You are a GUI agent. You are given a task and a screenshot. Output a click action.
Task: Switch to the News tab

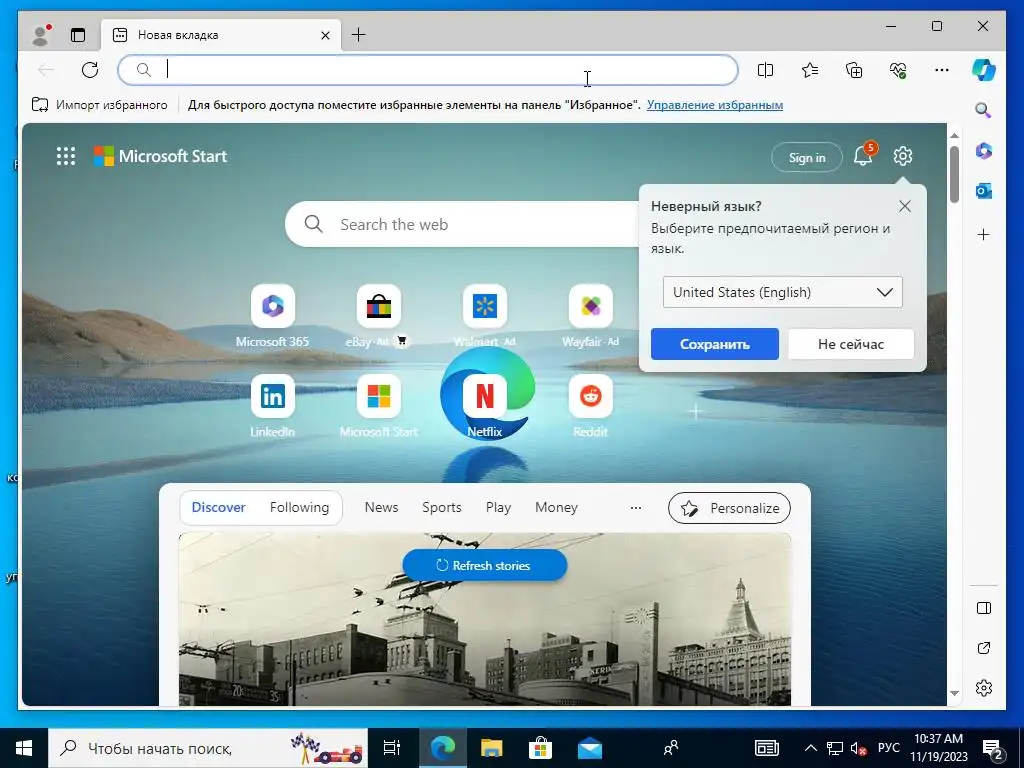pyautogui.click(x=381, y=507)
